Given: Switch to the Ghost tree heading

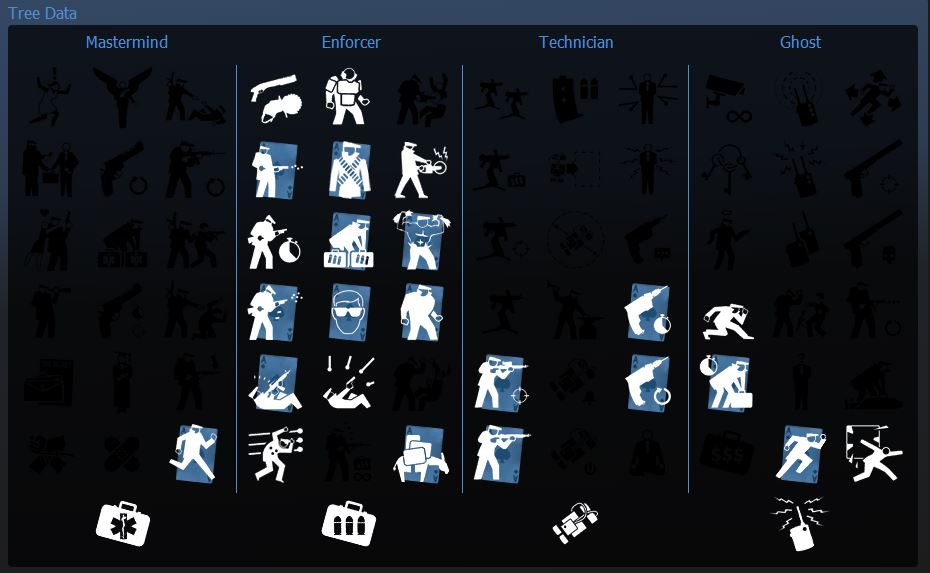Looking at the screenshot, I should tap(800, 42).
